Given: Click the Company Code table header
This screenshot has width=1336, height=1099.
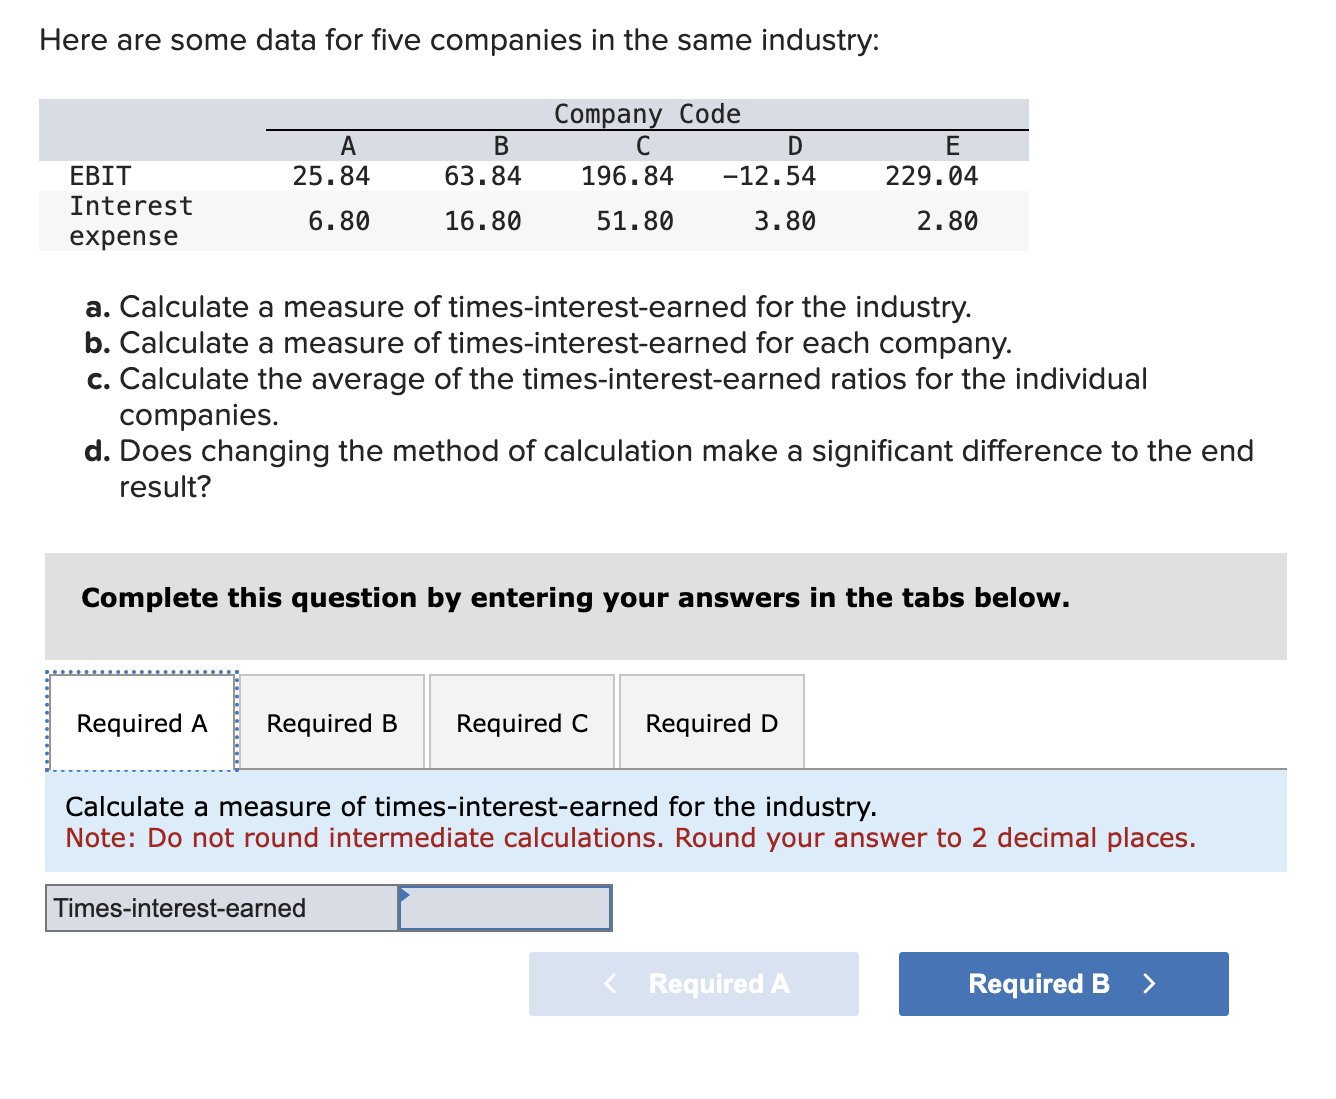Looking at the screenshot, I should point(646,114).
